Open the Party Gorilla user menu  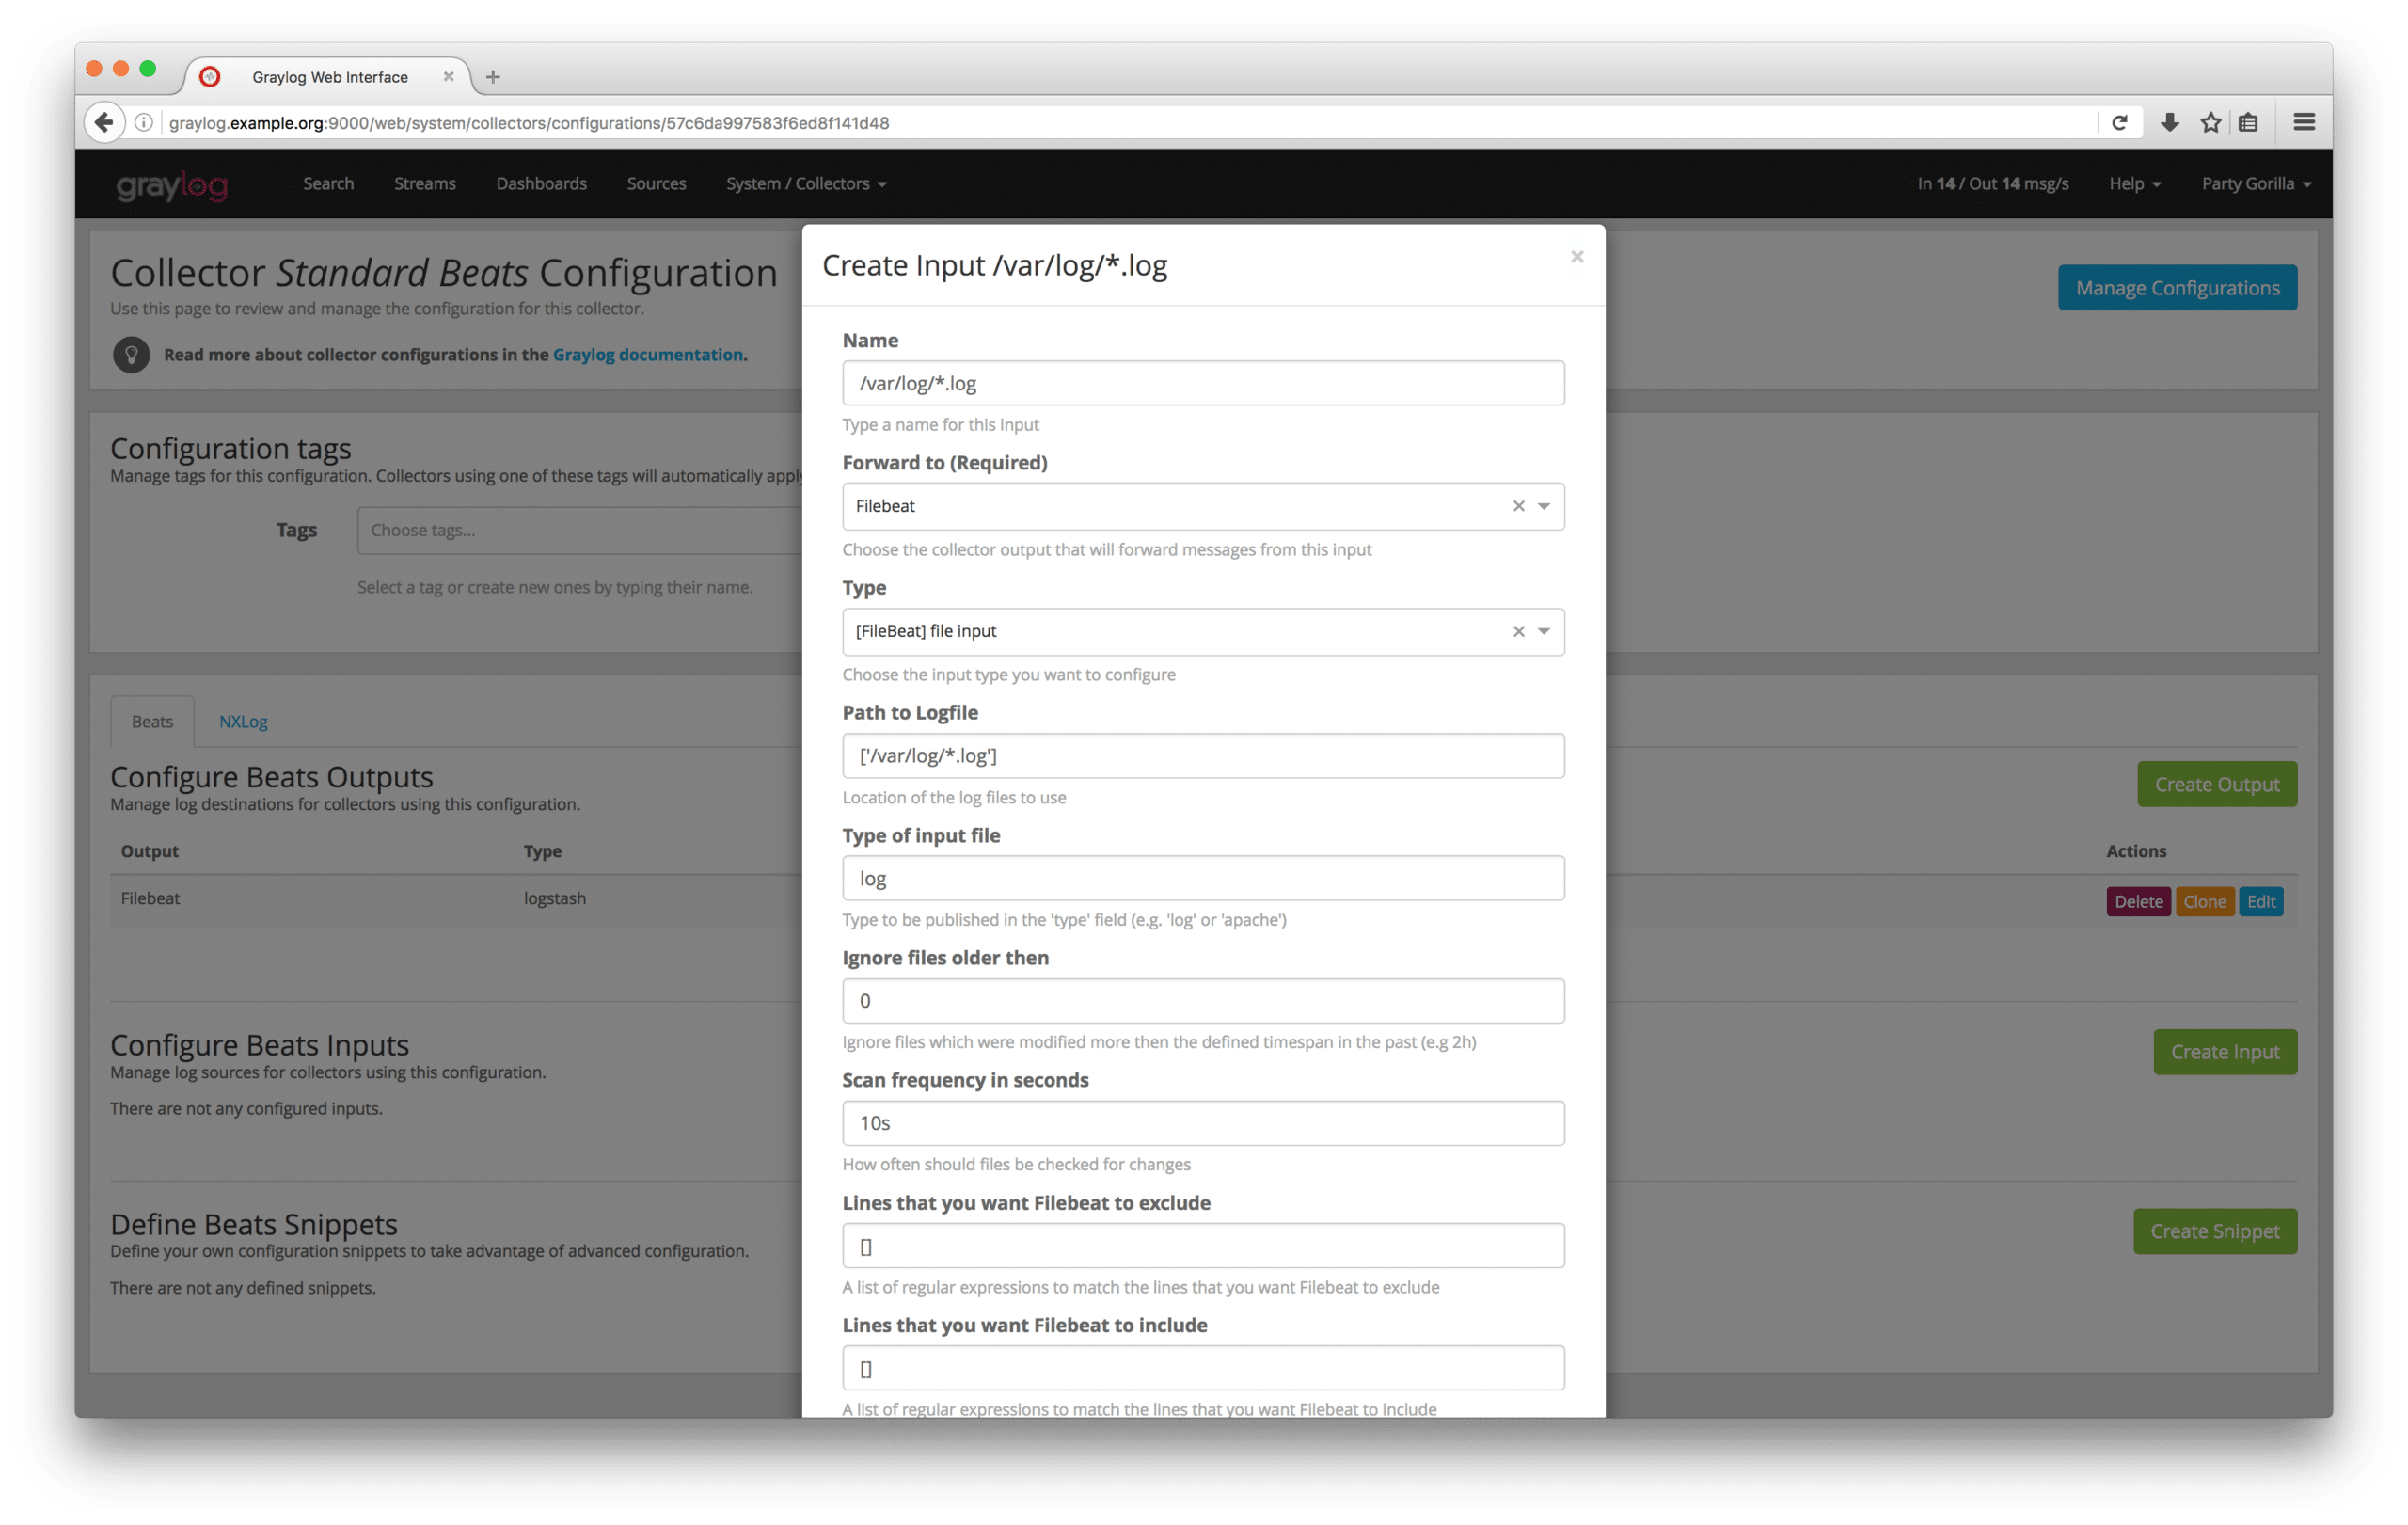2255,184
